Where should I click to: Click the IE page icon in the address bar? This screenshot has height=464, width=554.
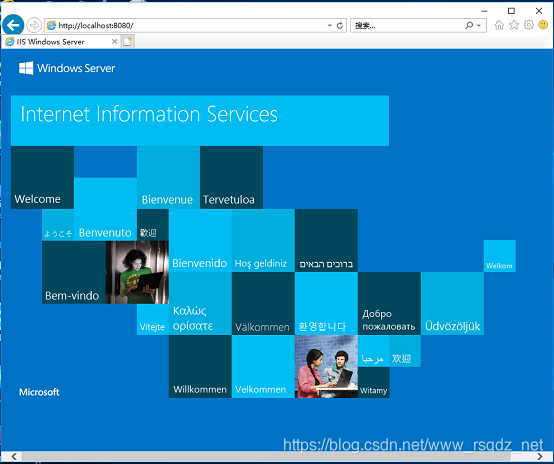[51, 25]
